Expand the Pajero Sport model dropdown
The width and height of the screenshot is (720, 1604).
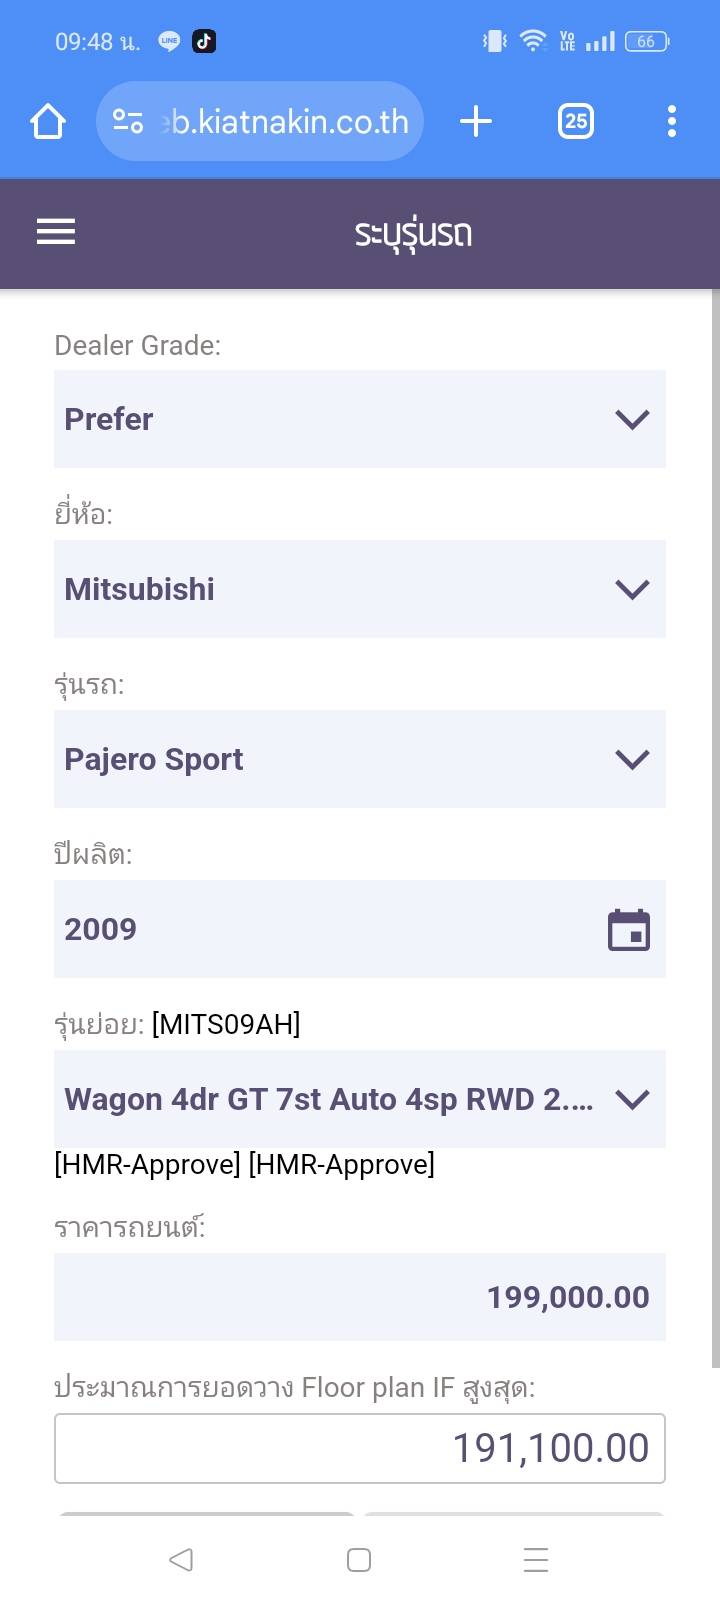point(359,759)
